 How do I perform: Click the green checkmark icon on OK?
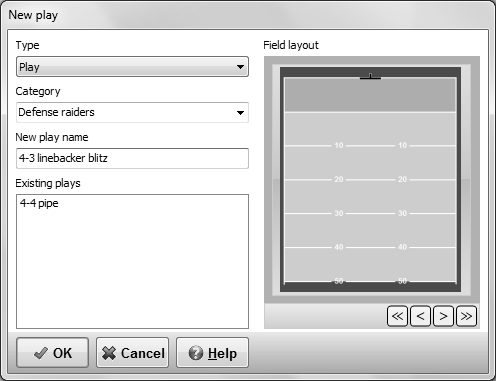[x=41, y=353]
